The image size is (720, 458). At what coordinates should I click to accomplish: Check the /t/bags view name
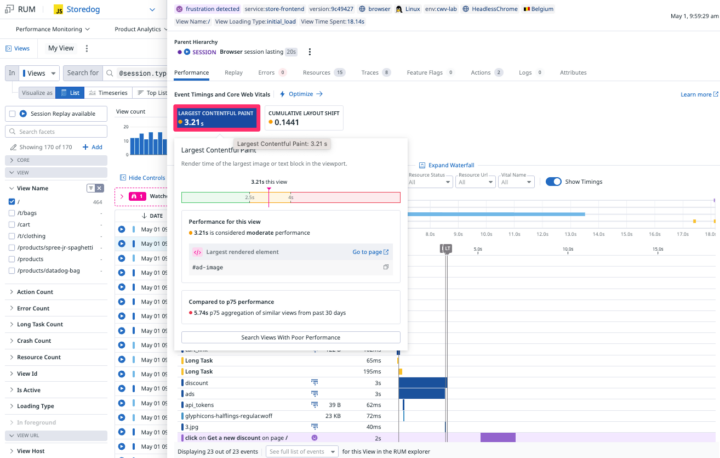tap(12, 213)
